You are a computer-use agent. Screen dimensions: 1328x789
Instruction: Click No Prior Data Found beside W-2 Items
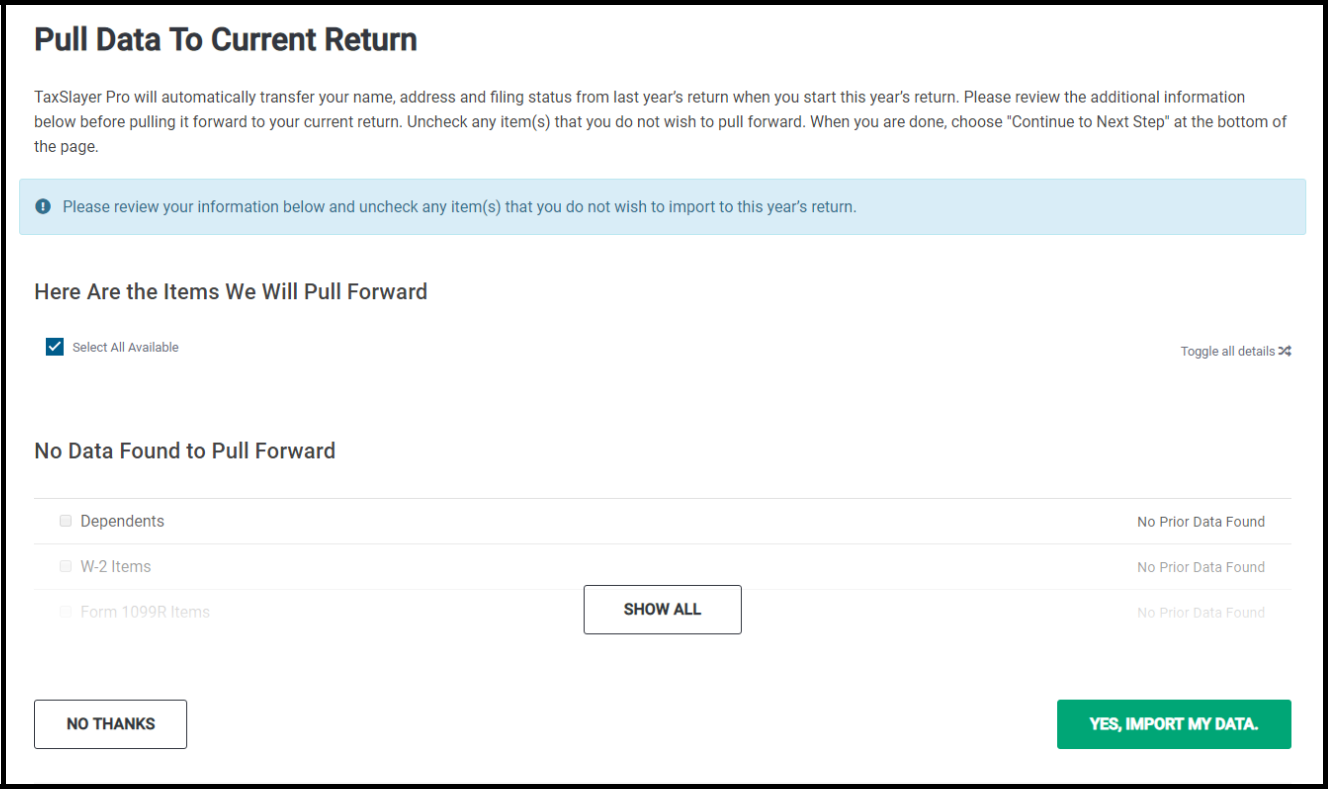pyautogui.click(x=1200, y=567)
